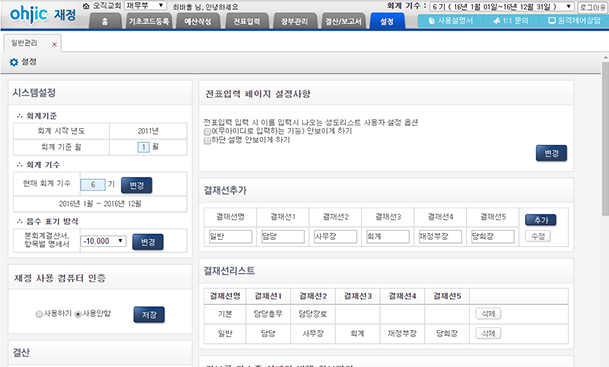
Task: Click 저장 button for computer authentication
Action: tap(149, 315)
